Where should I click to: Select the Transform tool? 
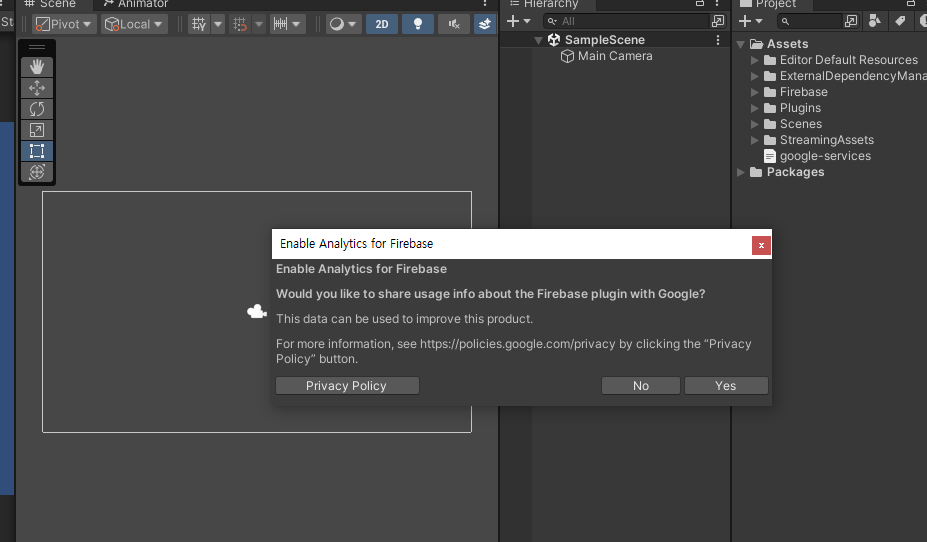coord(37,172)
